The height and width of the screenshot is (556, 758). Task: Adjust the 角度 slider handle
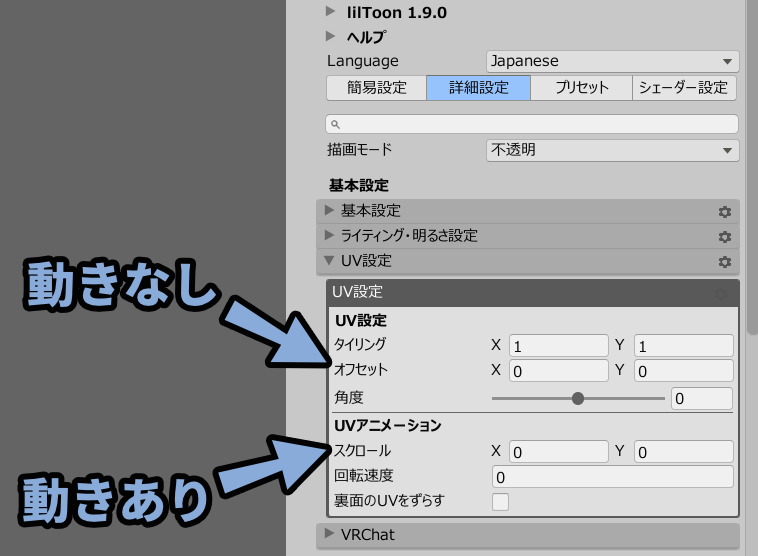[578, 398]
